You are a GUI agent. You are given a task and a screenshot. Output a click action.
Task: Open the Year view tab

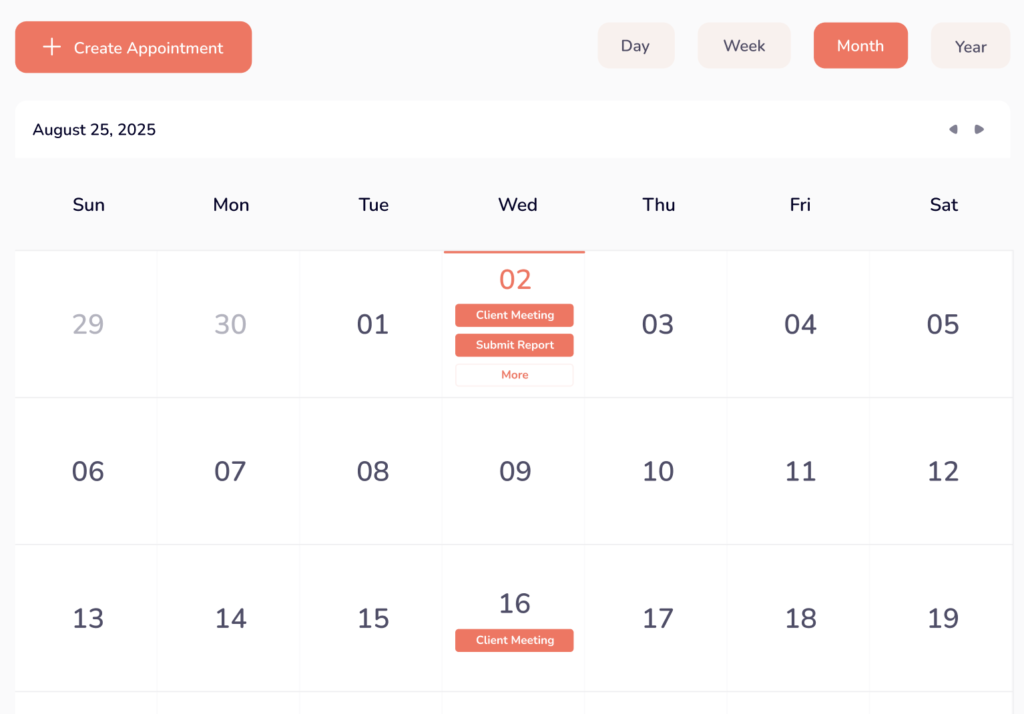970,46
